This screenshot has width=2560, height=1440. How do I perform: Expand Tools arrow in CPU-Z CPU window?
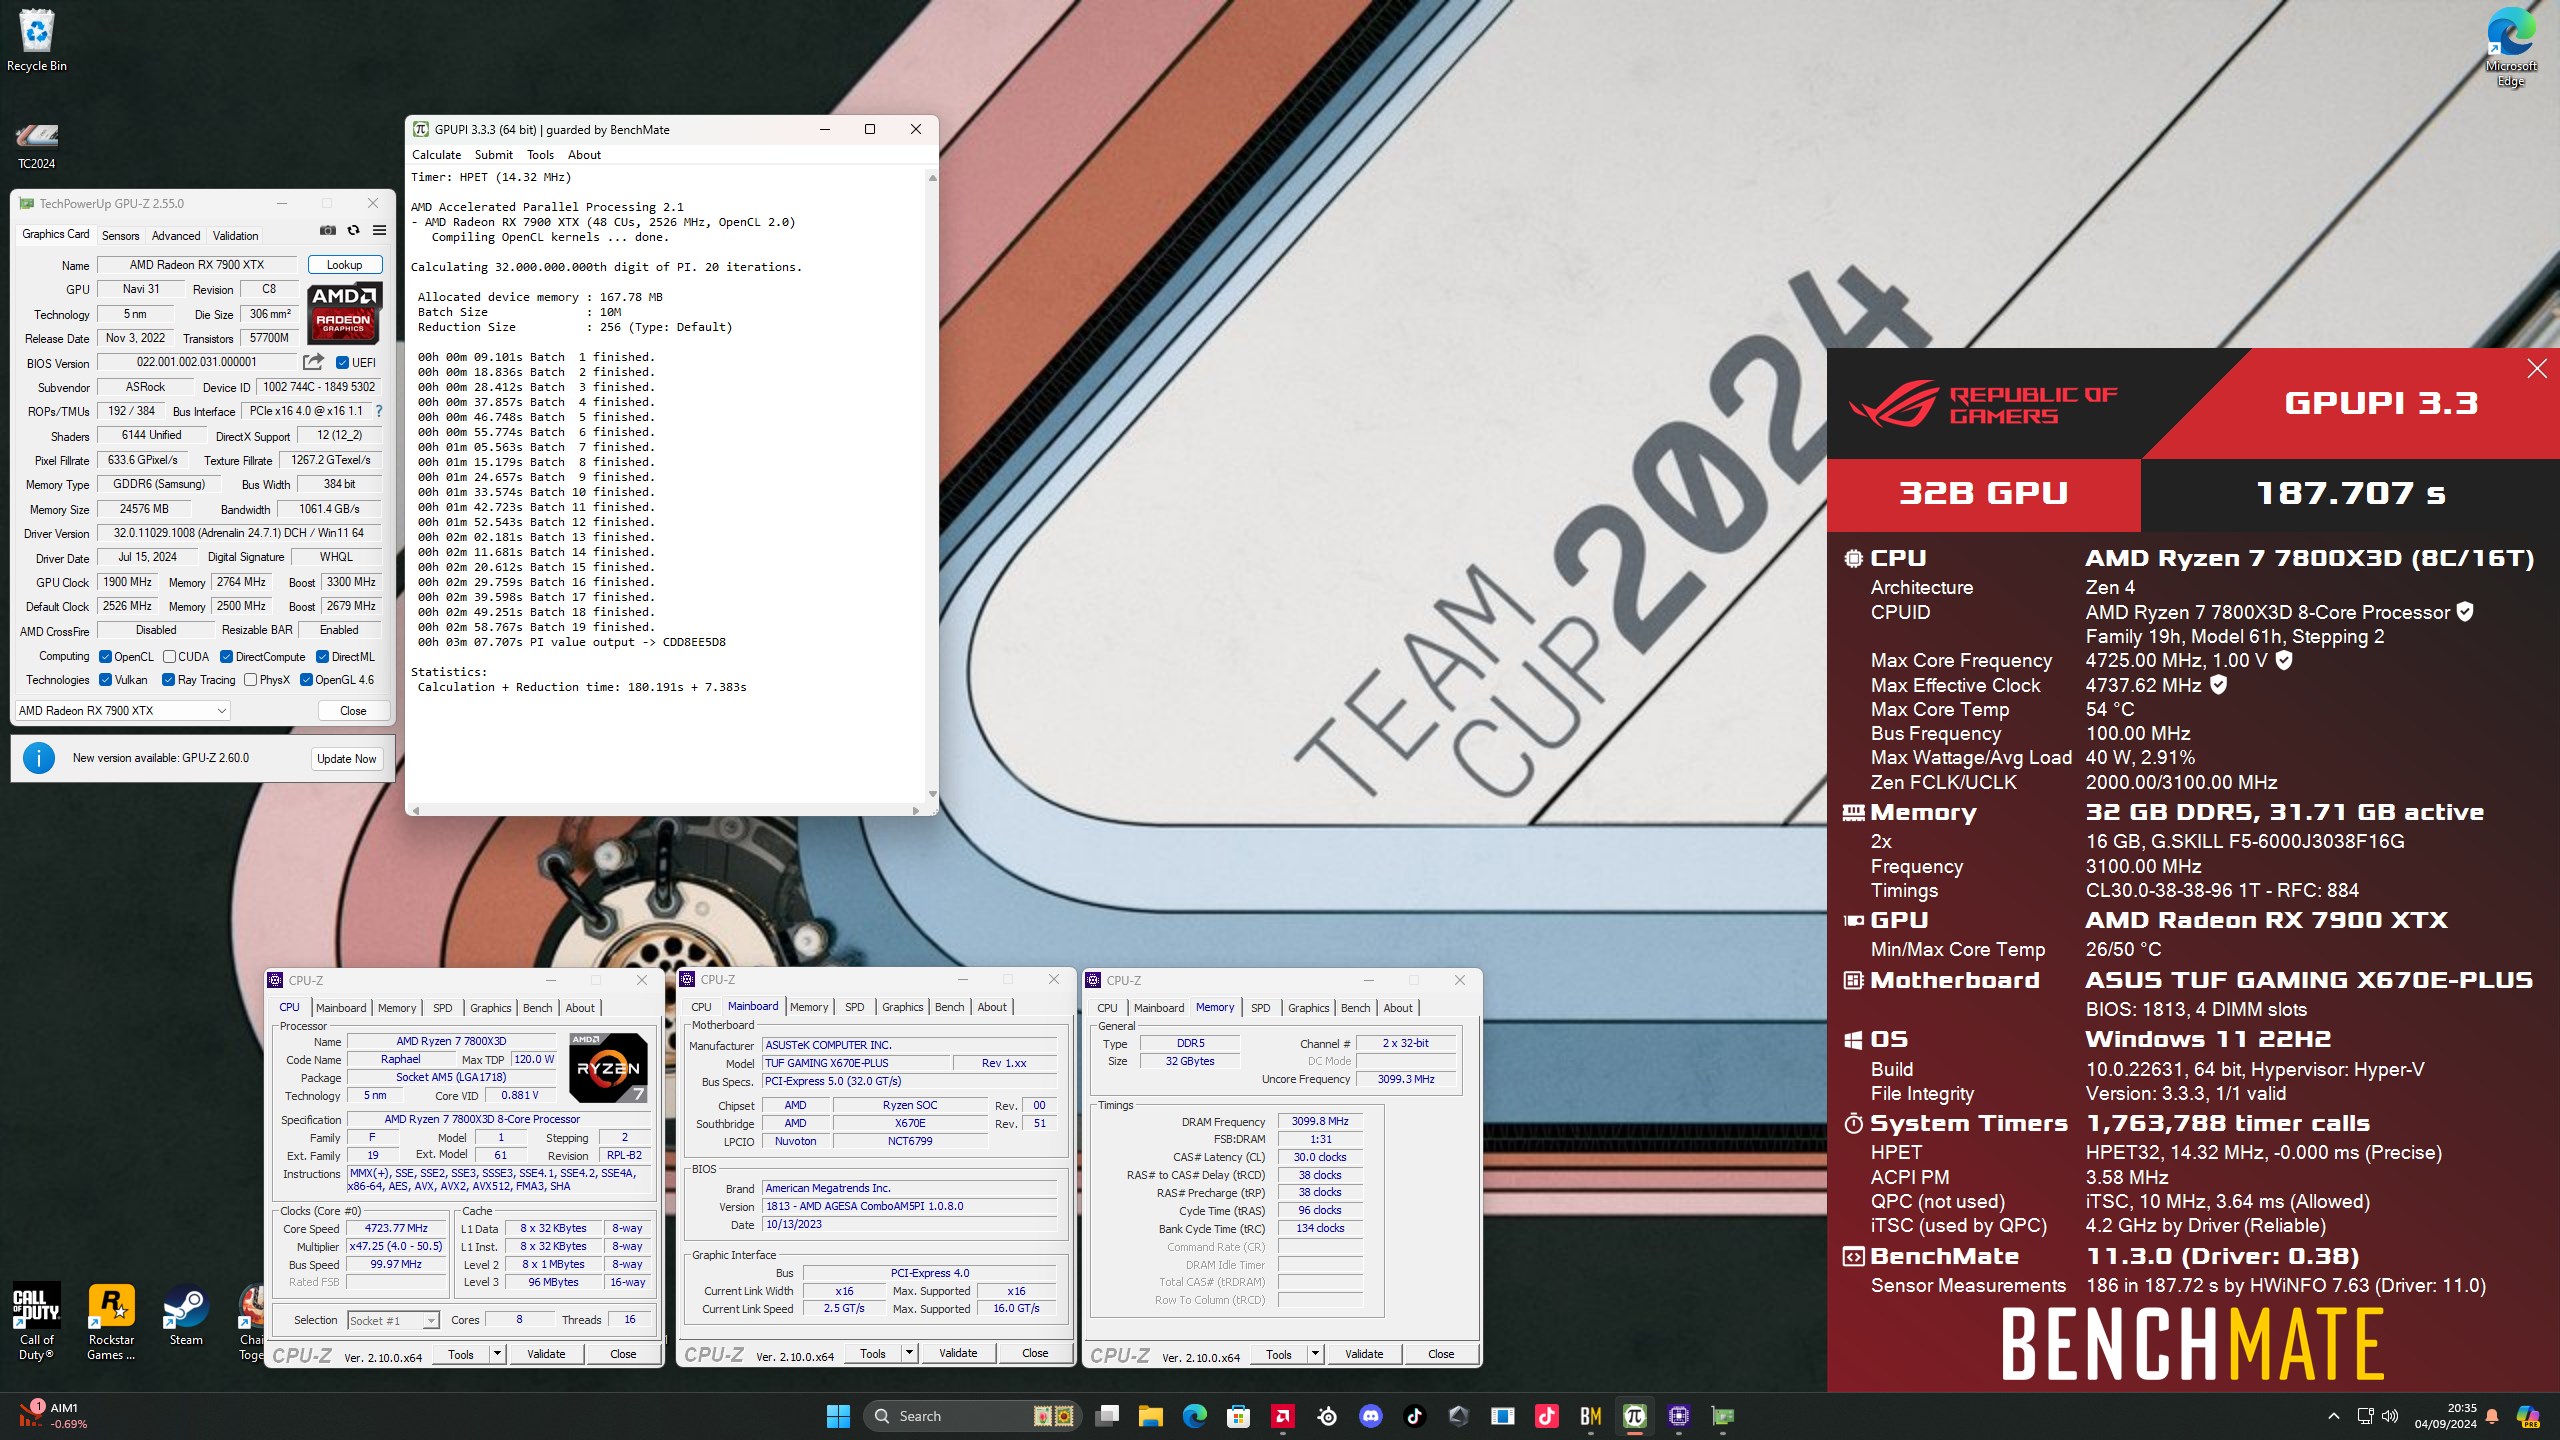tap(496, 1354)
